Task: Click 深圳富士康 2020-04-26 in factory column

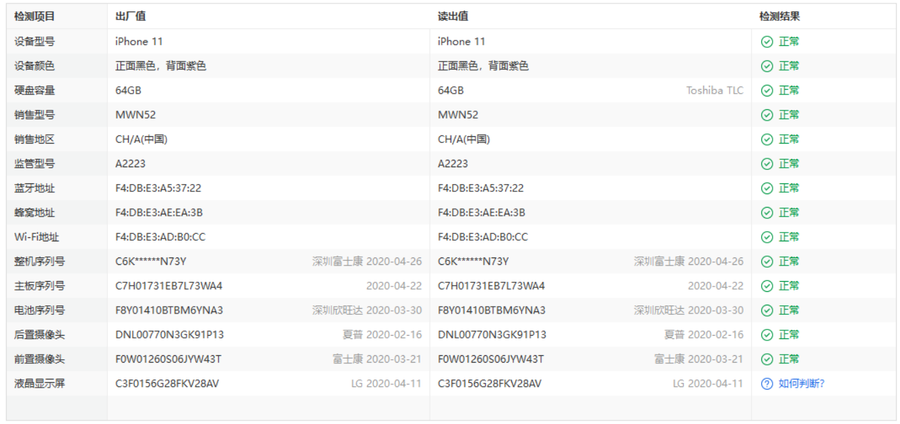Action: pyautogui.click(x=367, y=261)
